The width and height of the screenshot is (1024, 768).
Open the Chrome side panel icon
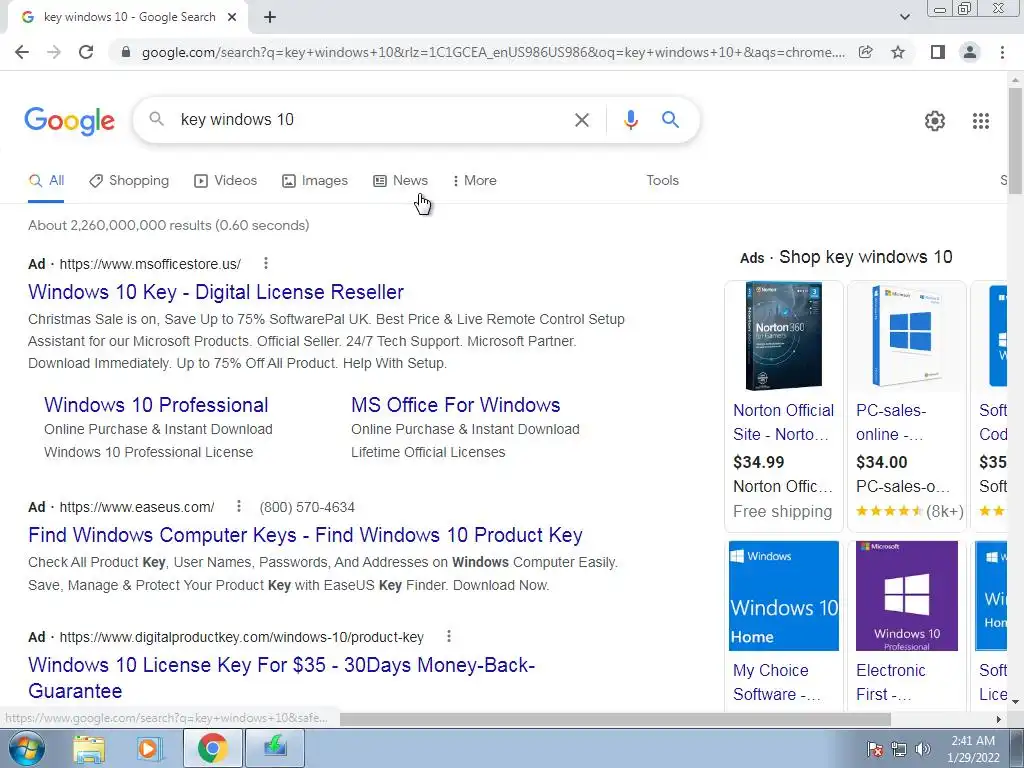(x=938, y=52)
